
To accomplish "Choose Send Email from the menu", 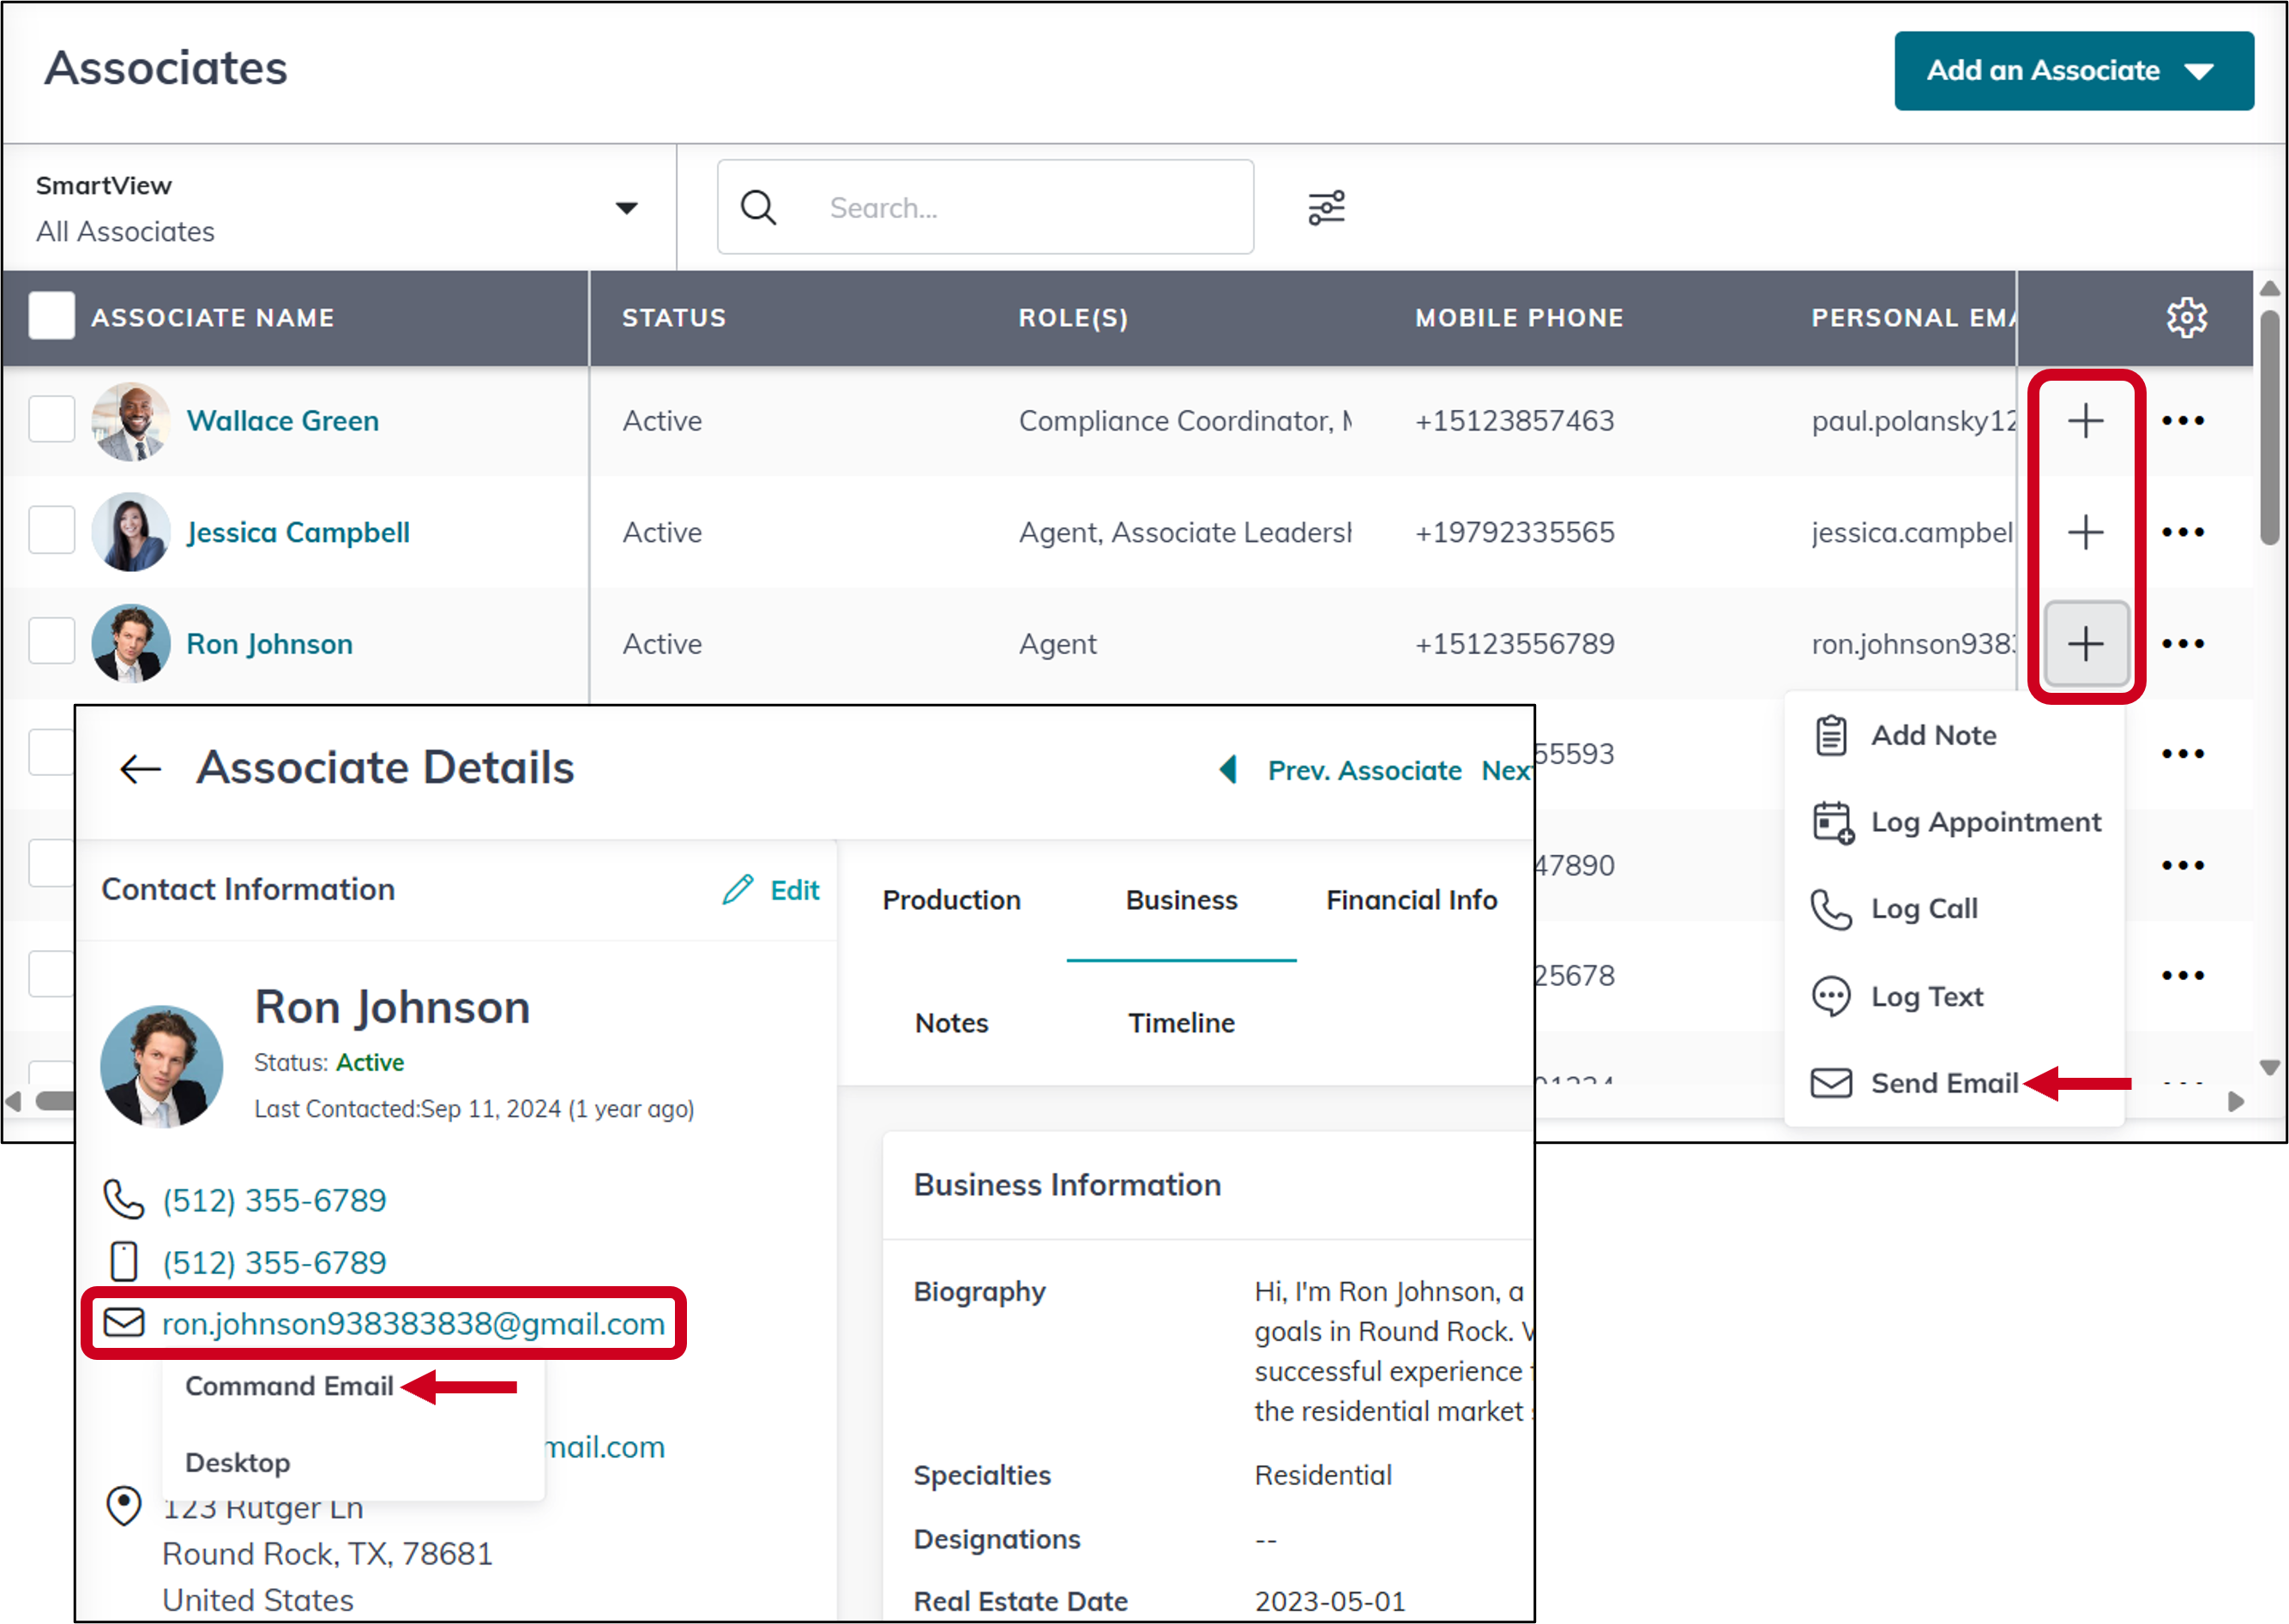I will 1914,1083.
